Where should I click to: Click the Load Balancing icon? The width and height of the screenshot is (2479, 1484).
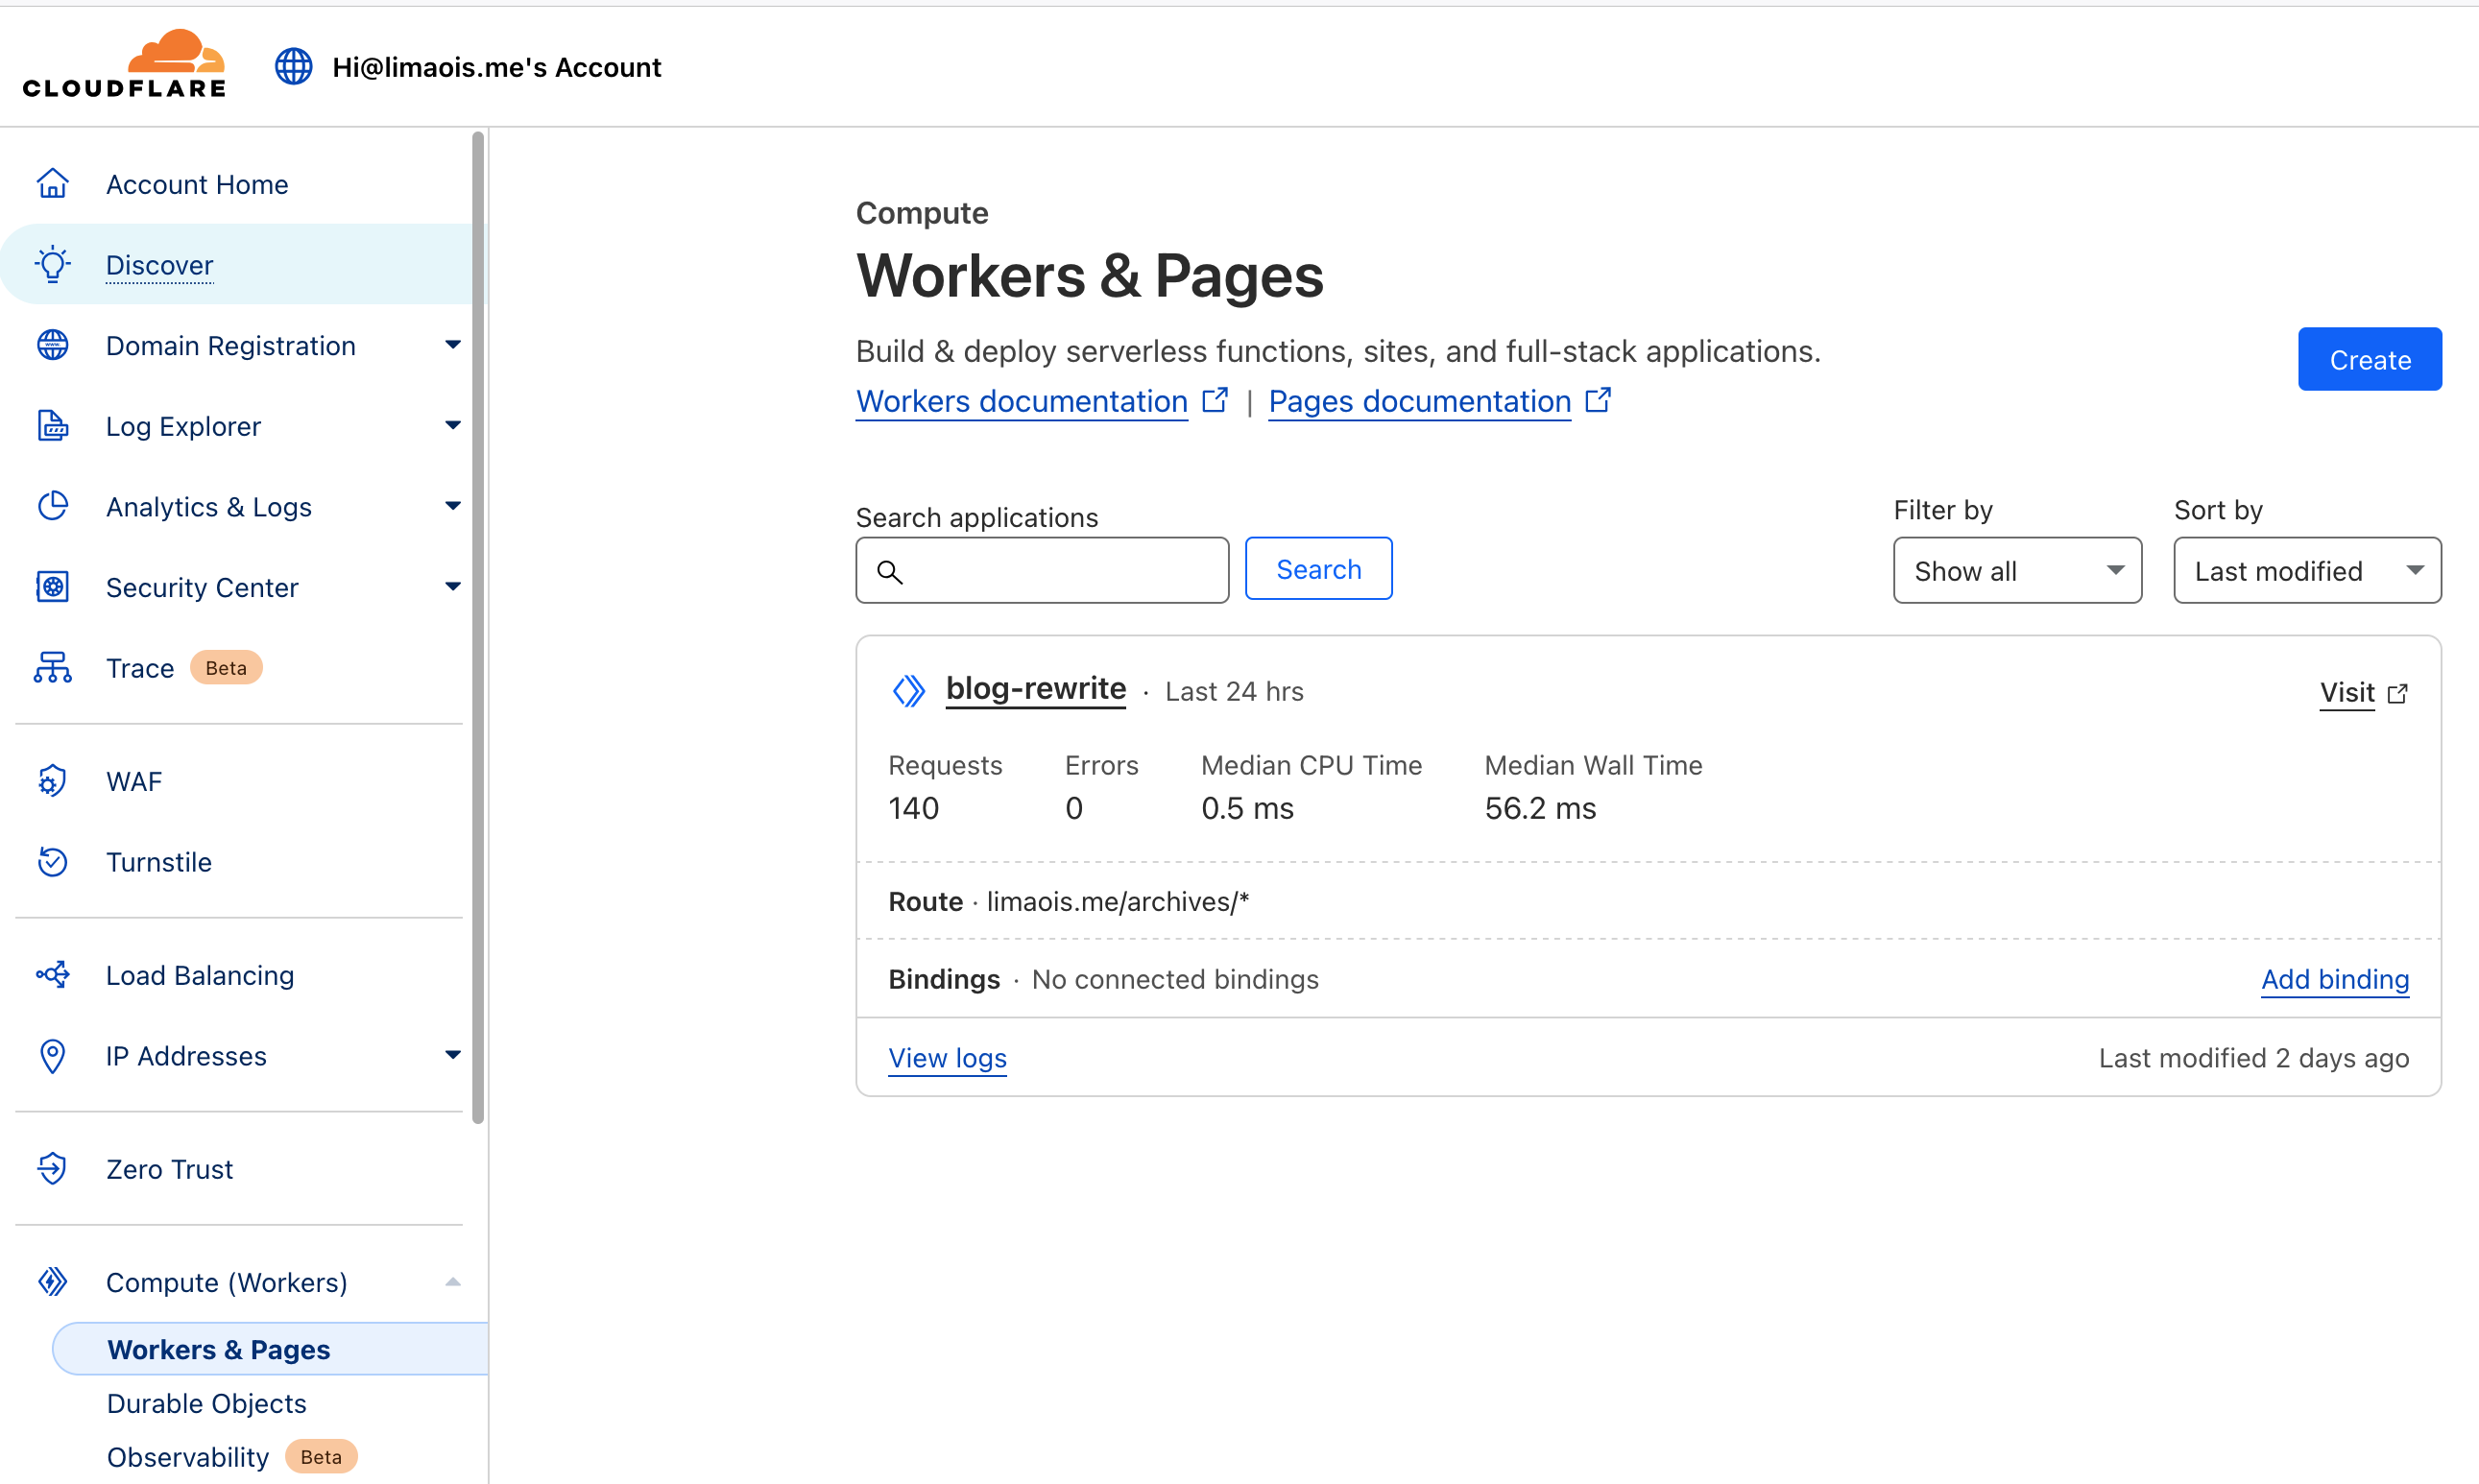tap(52, 974)
